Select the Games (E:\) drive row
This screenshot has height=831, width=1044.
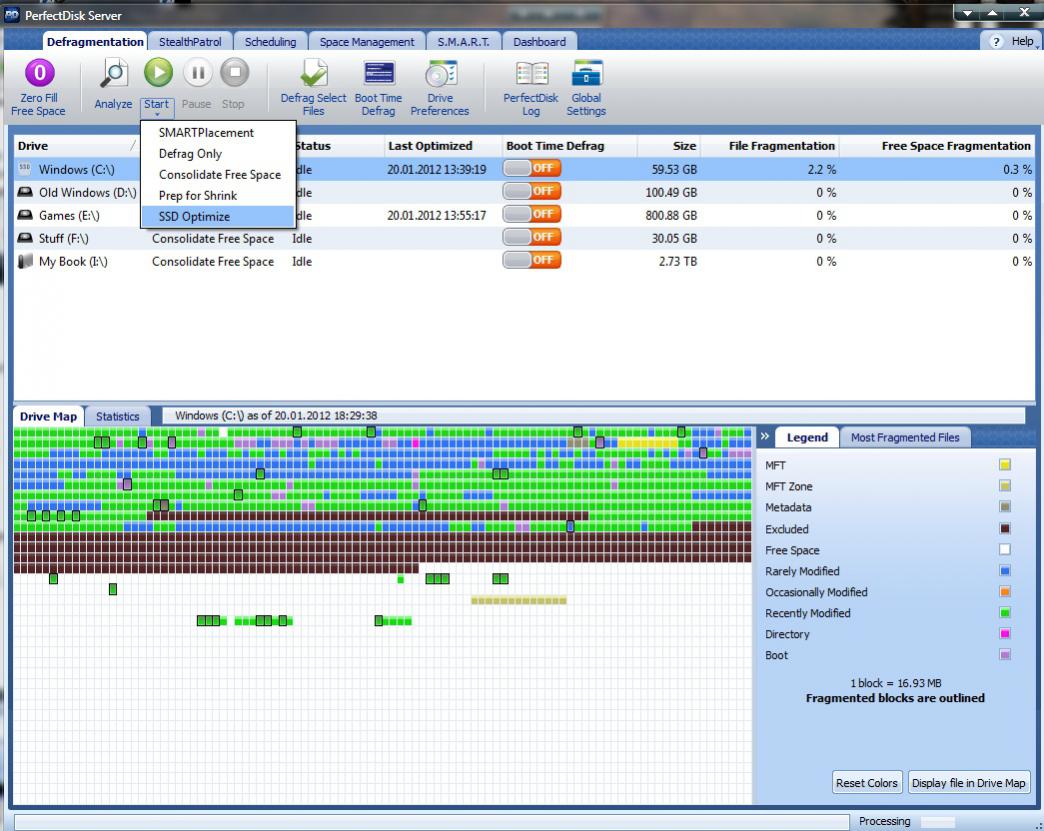pyautogui.click(x=524, y=215)
